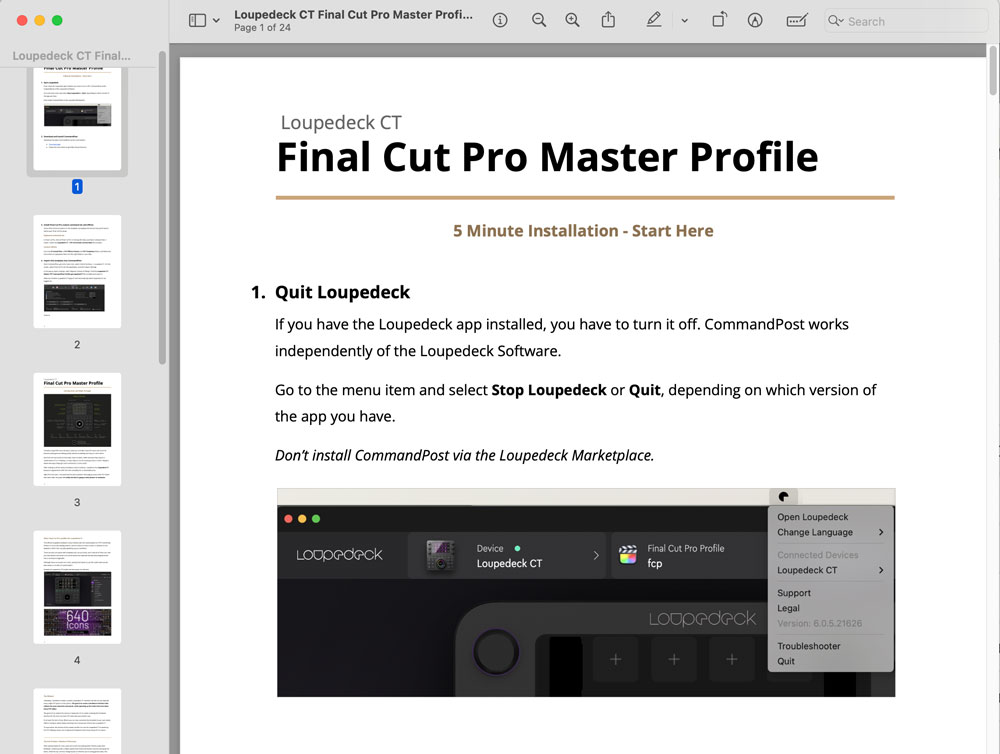Jump to the page 3 thumbnail
Viewport: 1000px width, 754px height.
(77, 429)
